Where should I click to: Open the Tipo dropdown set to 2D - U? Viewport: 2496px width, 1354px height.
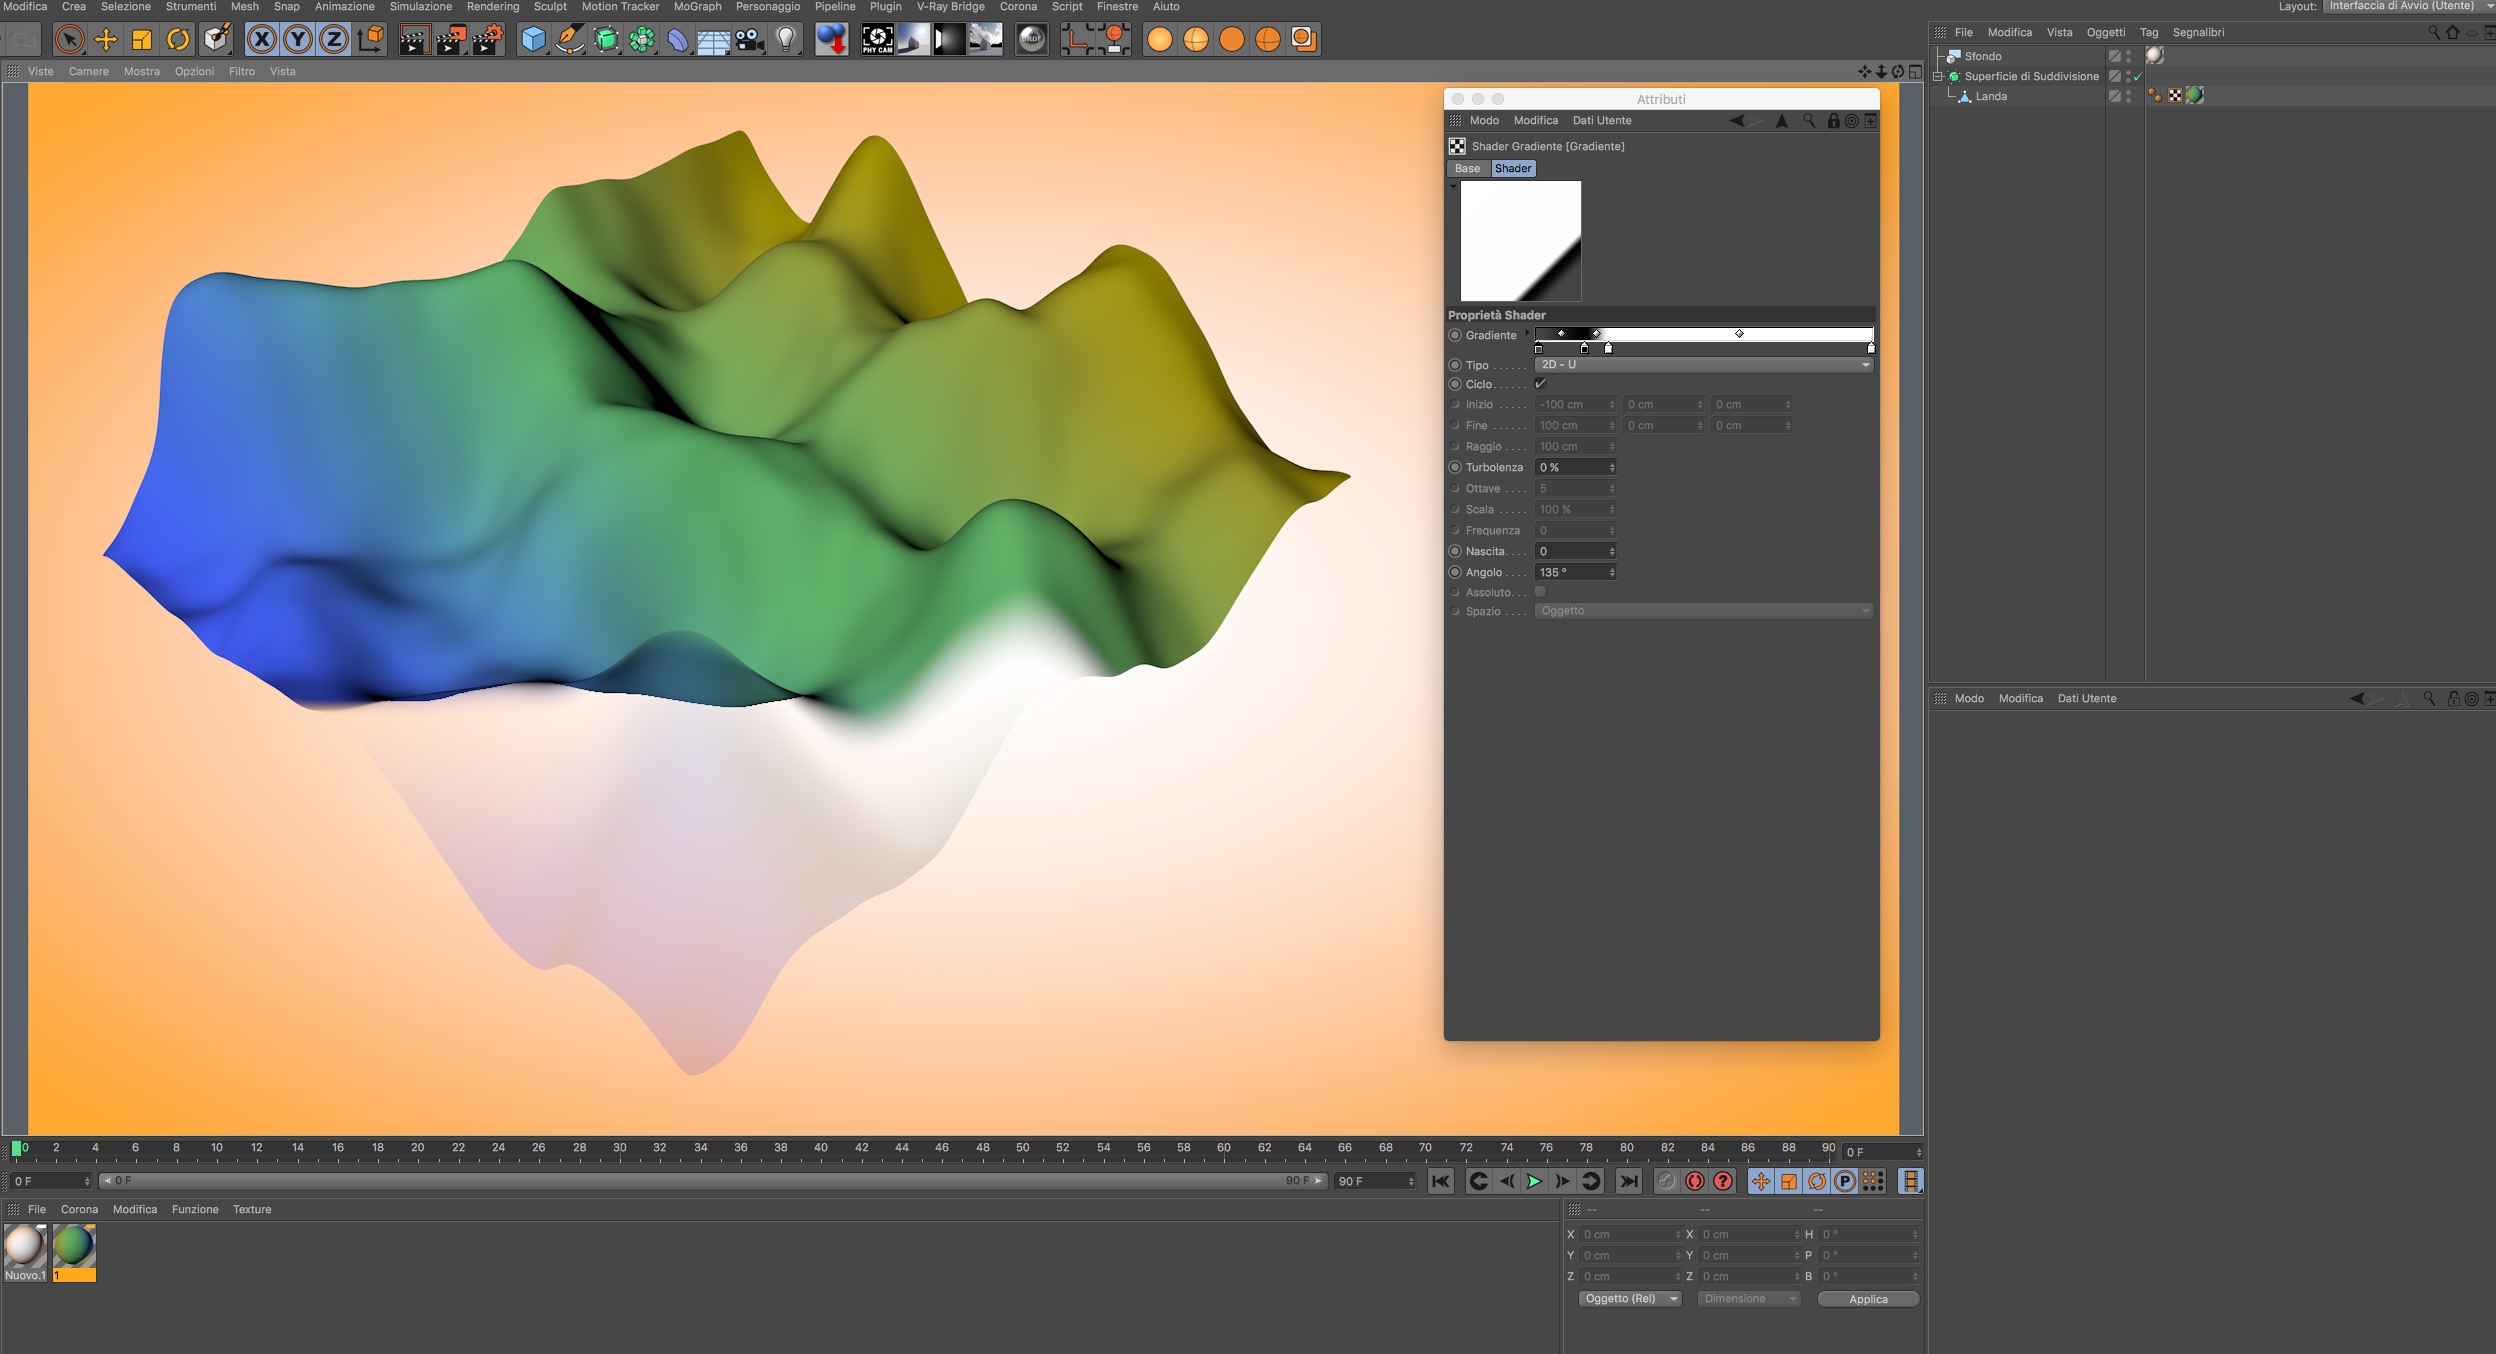coord(1703,365)
